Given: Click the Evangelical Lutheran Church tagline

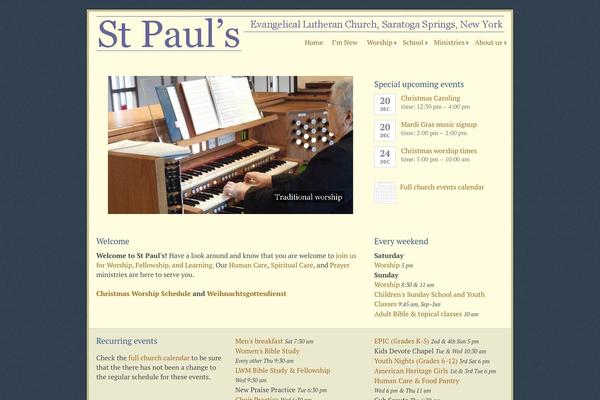Looking at the screenshot, I should pos(376,24).
